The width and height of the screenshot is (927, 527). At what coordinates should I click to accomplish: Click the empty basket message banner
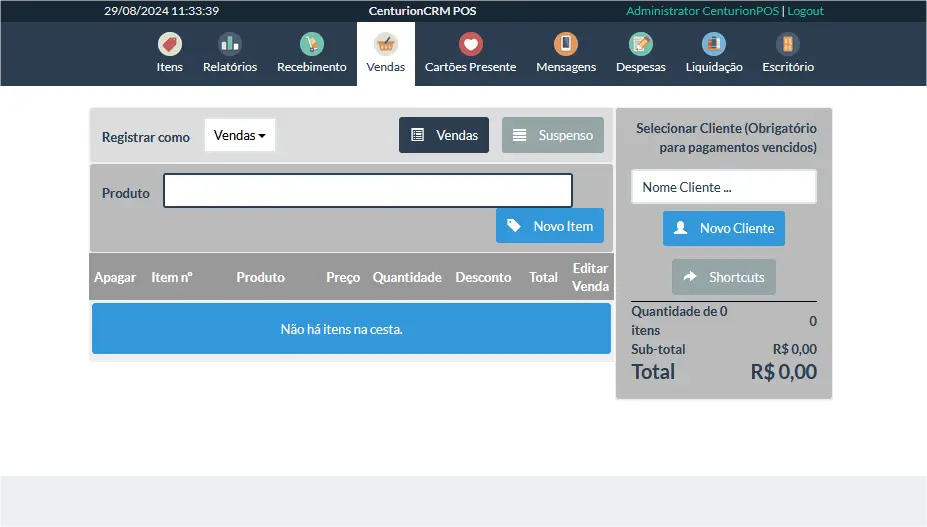click(351, 329)
